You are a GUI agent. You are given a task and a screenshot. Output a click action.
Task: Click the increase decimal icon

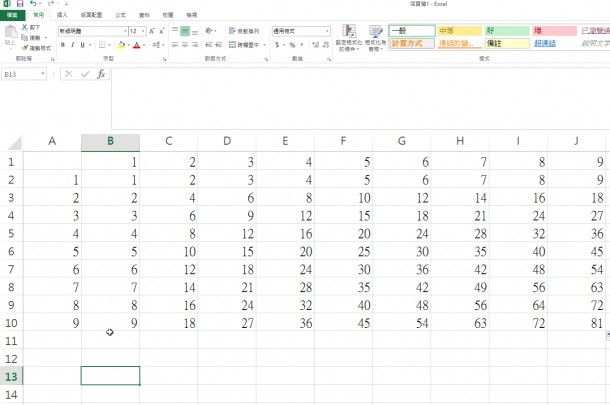316,45
